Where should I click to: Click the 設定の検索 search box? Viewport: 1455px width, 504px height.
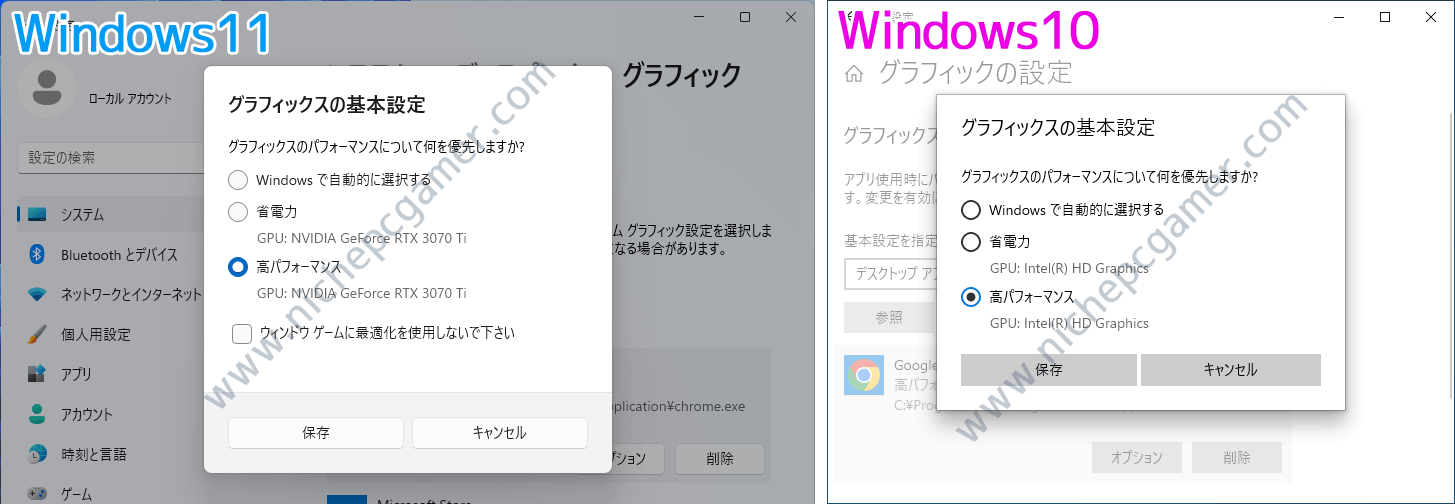[110, 158]
